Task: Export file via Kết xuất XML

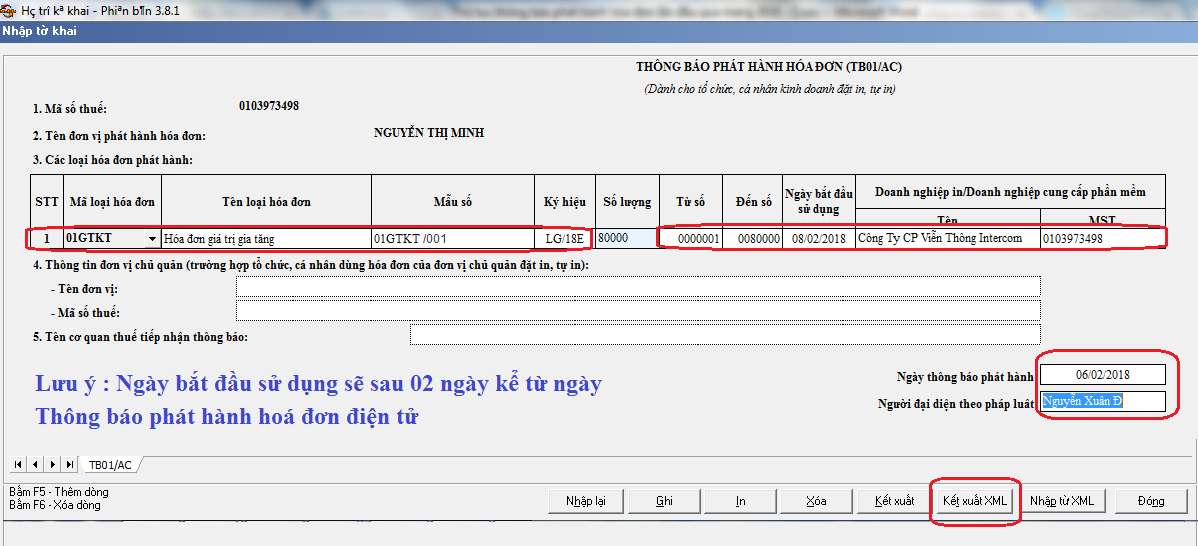Action: point(975,501)
